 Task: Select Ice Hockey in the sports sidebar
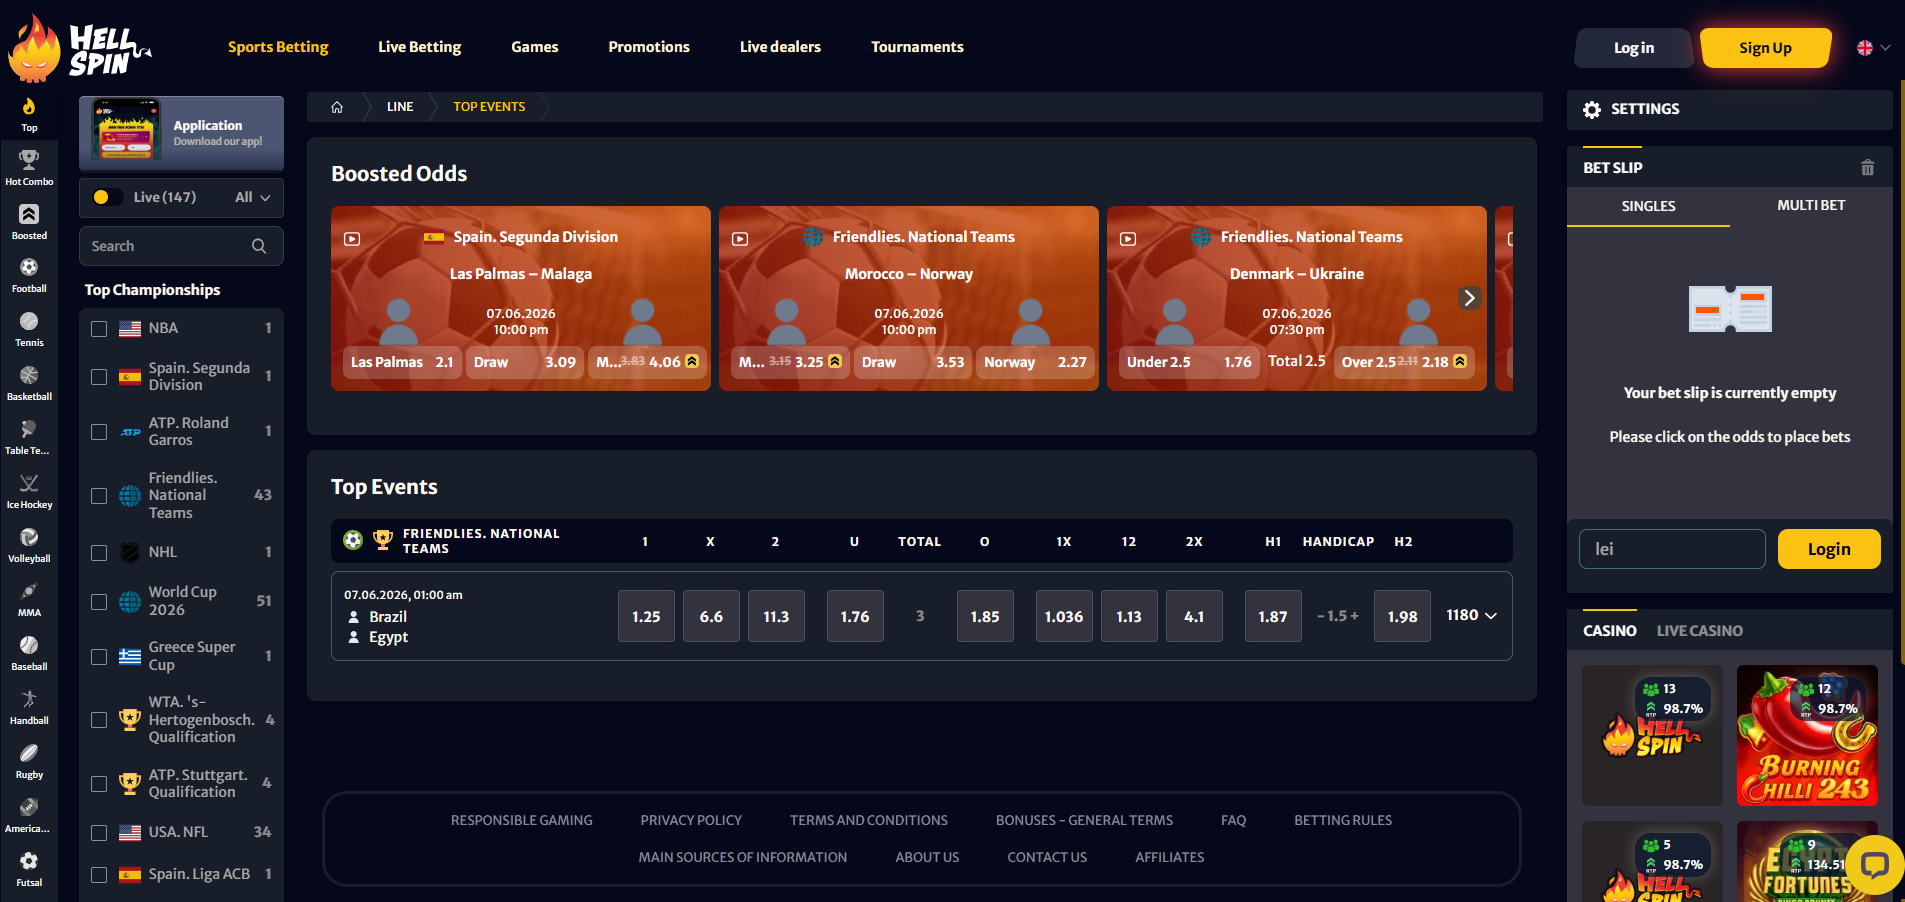pos(29,491)
